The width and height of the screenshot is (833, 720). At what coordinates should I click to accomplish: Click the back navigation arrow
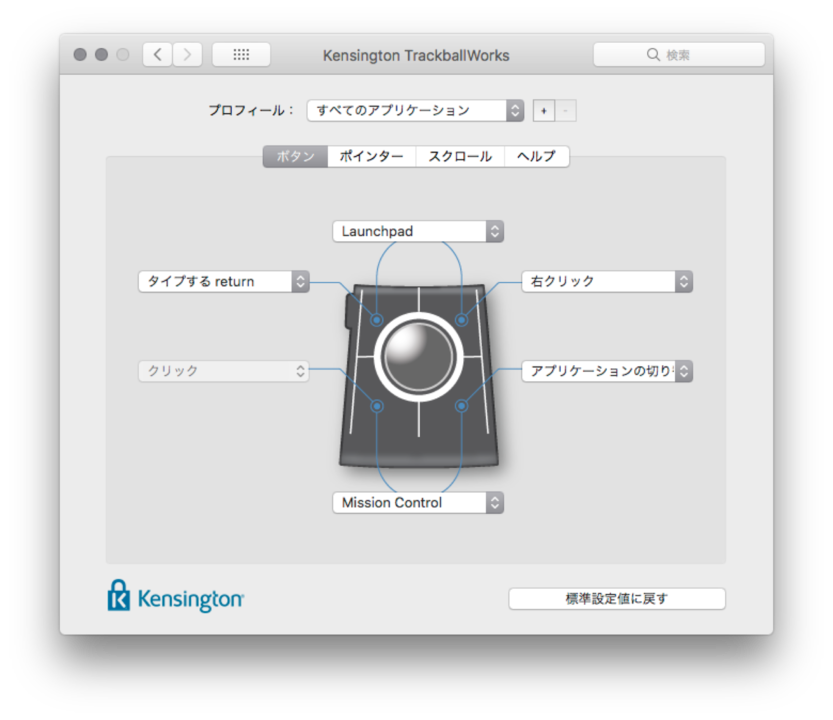pyautogui.click(x=157, y=55)
